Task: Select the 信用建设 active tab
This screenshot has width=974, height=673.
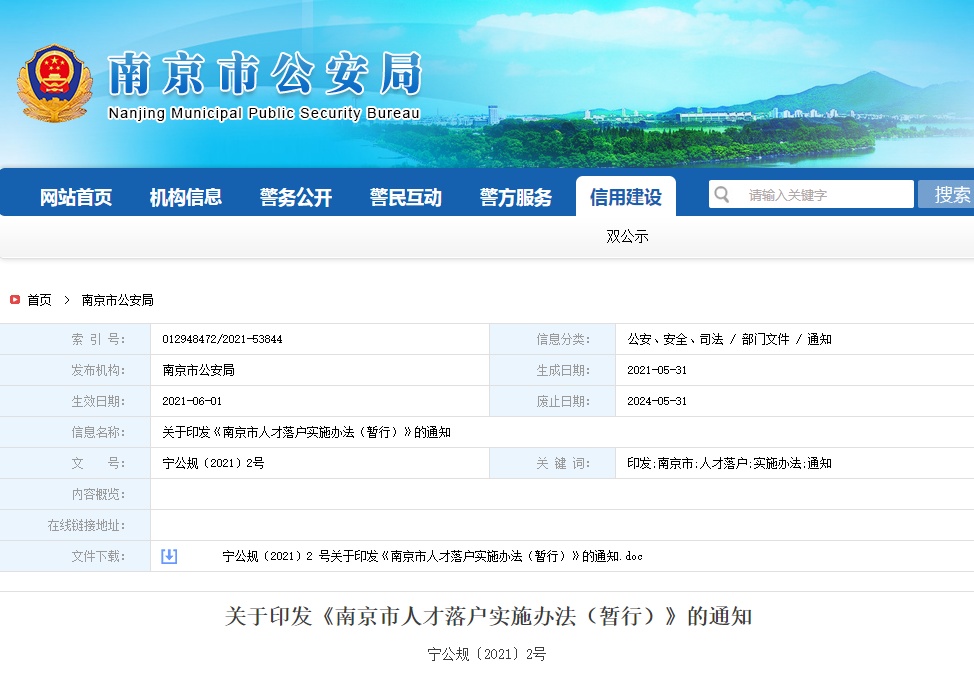Action: [626, 197]
